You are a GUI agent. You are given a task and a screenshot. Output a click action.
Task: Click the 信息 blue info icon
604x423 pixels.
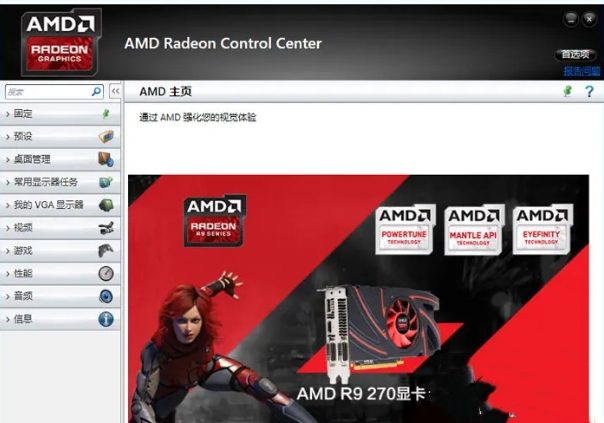click(x=106, y=319)
